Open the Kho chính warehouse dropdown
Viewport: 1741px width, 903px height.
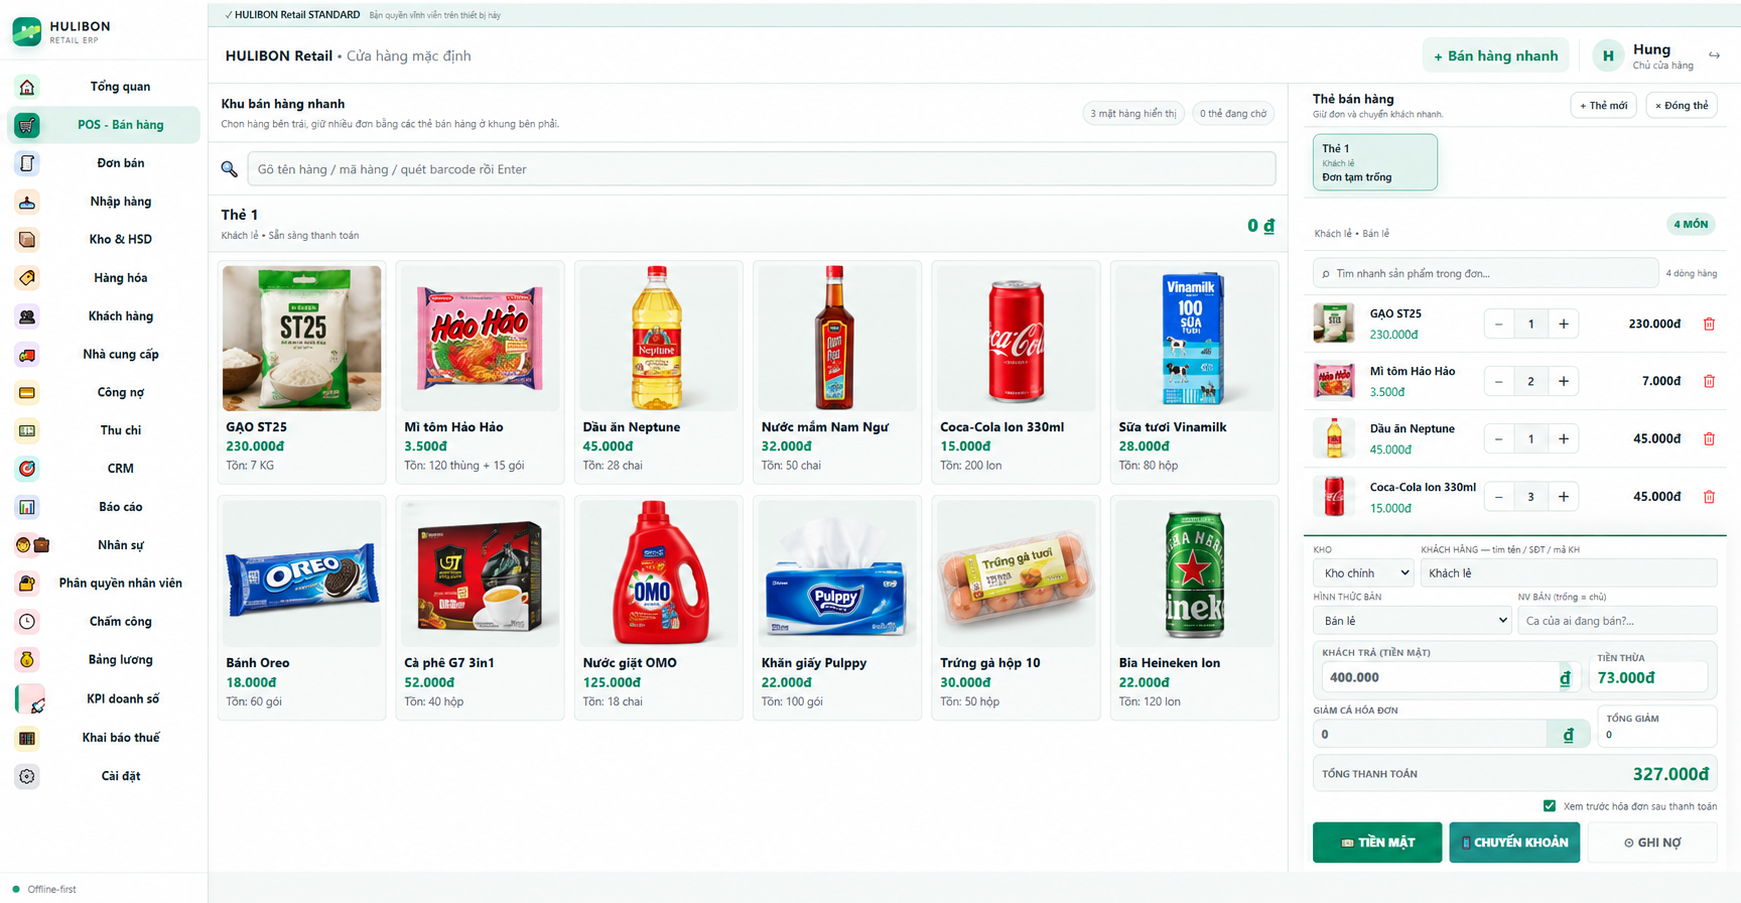[x=1363, y=573]
